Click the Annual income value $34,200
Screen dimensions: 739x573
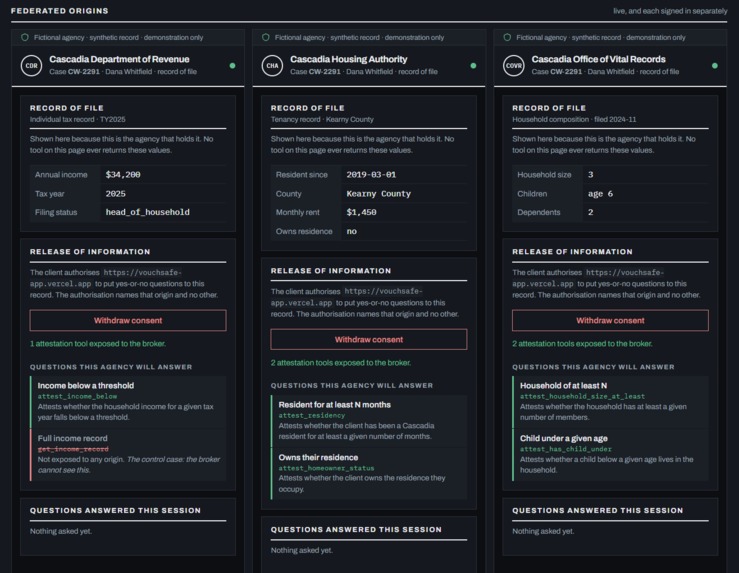[x=123, y=174]
